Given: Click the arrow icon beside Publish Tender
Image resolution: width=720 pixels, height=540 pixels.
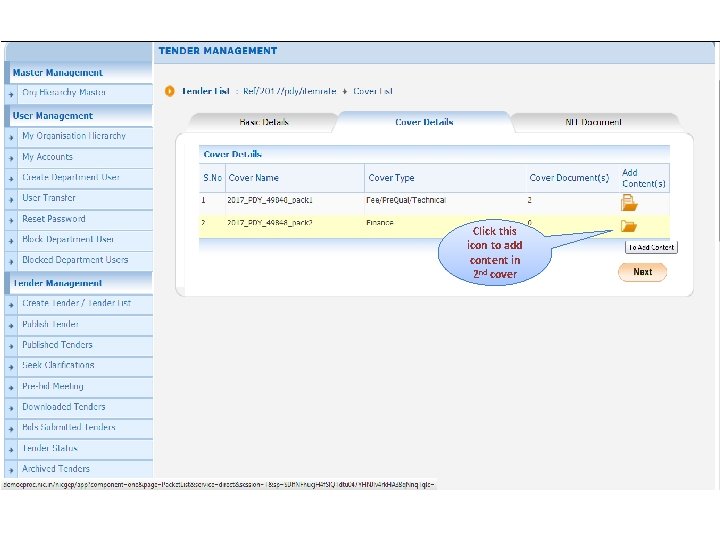Looking at the screenshot, I should coord(11,326).
